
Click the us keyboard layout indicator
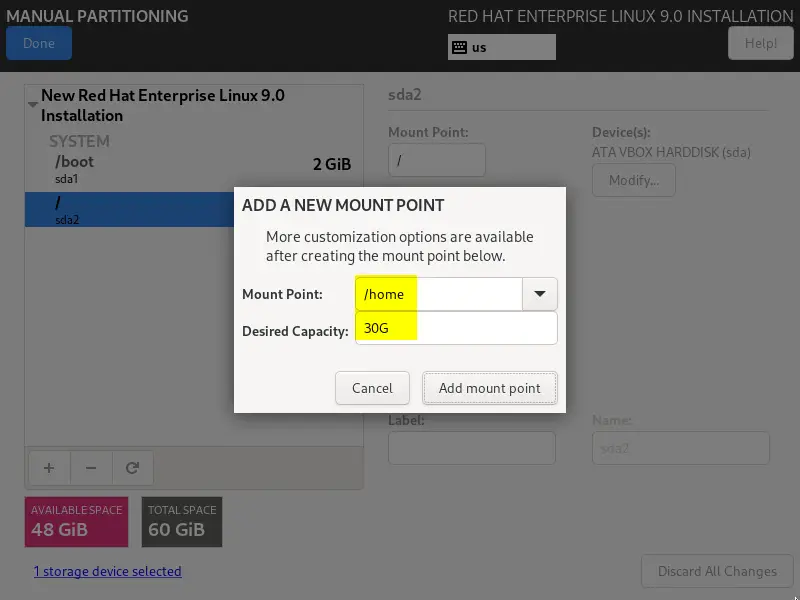(502, 47)
